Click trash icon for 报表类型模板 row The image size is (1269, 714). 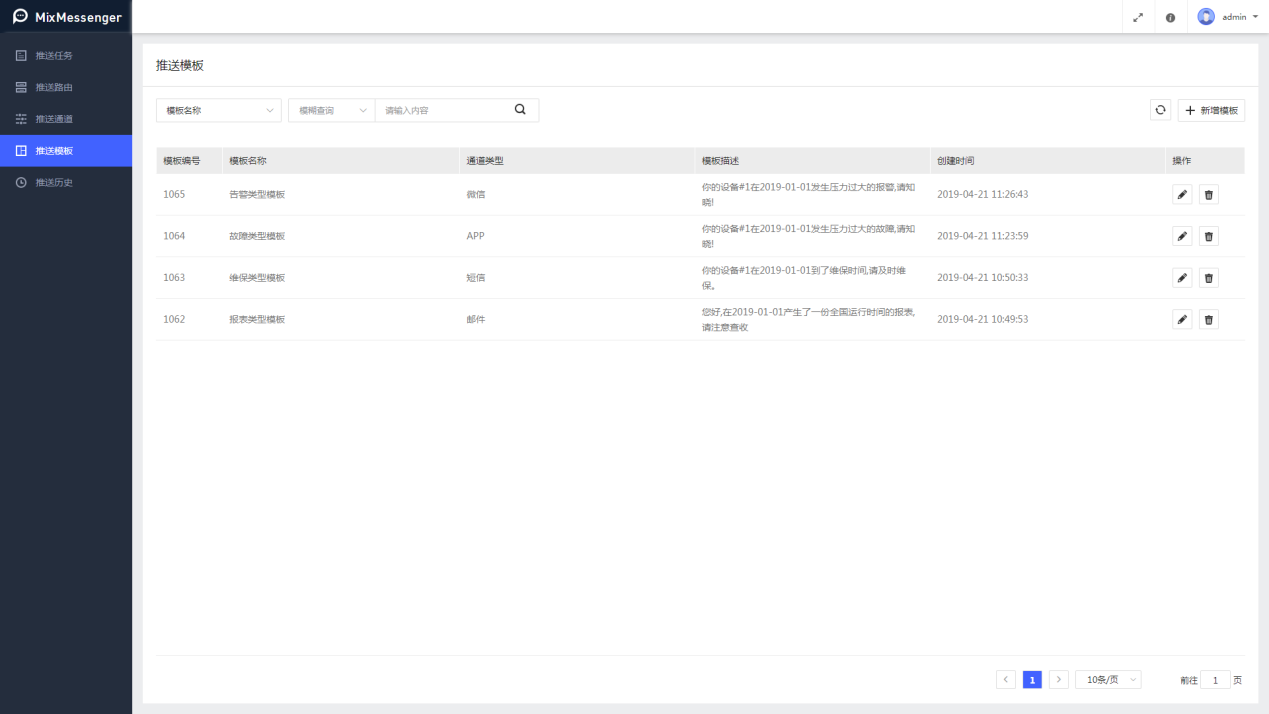1208,320
